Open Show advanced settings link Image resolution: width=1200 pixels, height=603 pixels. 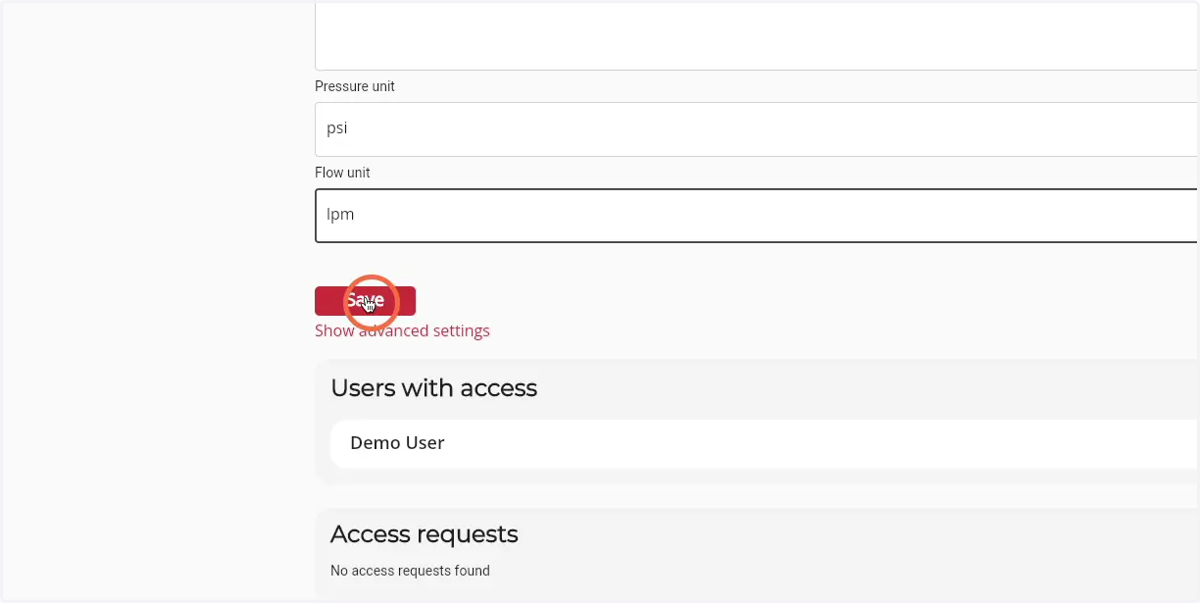tap(402, 331)
